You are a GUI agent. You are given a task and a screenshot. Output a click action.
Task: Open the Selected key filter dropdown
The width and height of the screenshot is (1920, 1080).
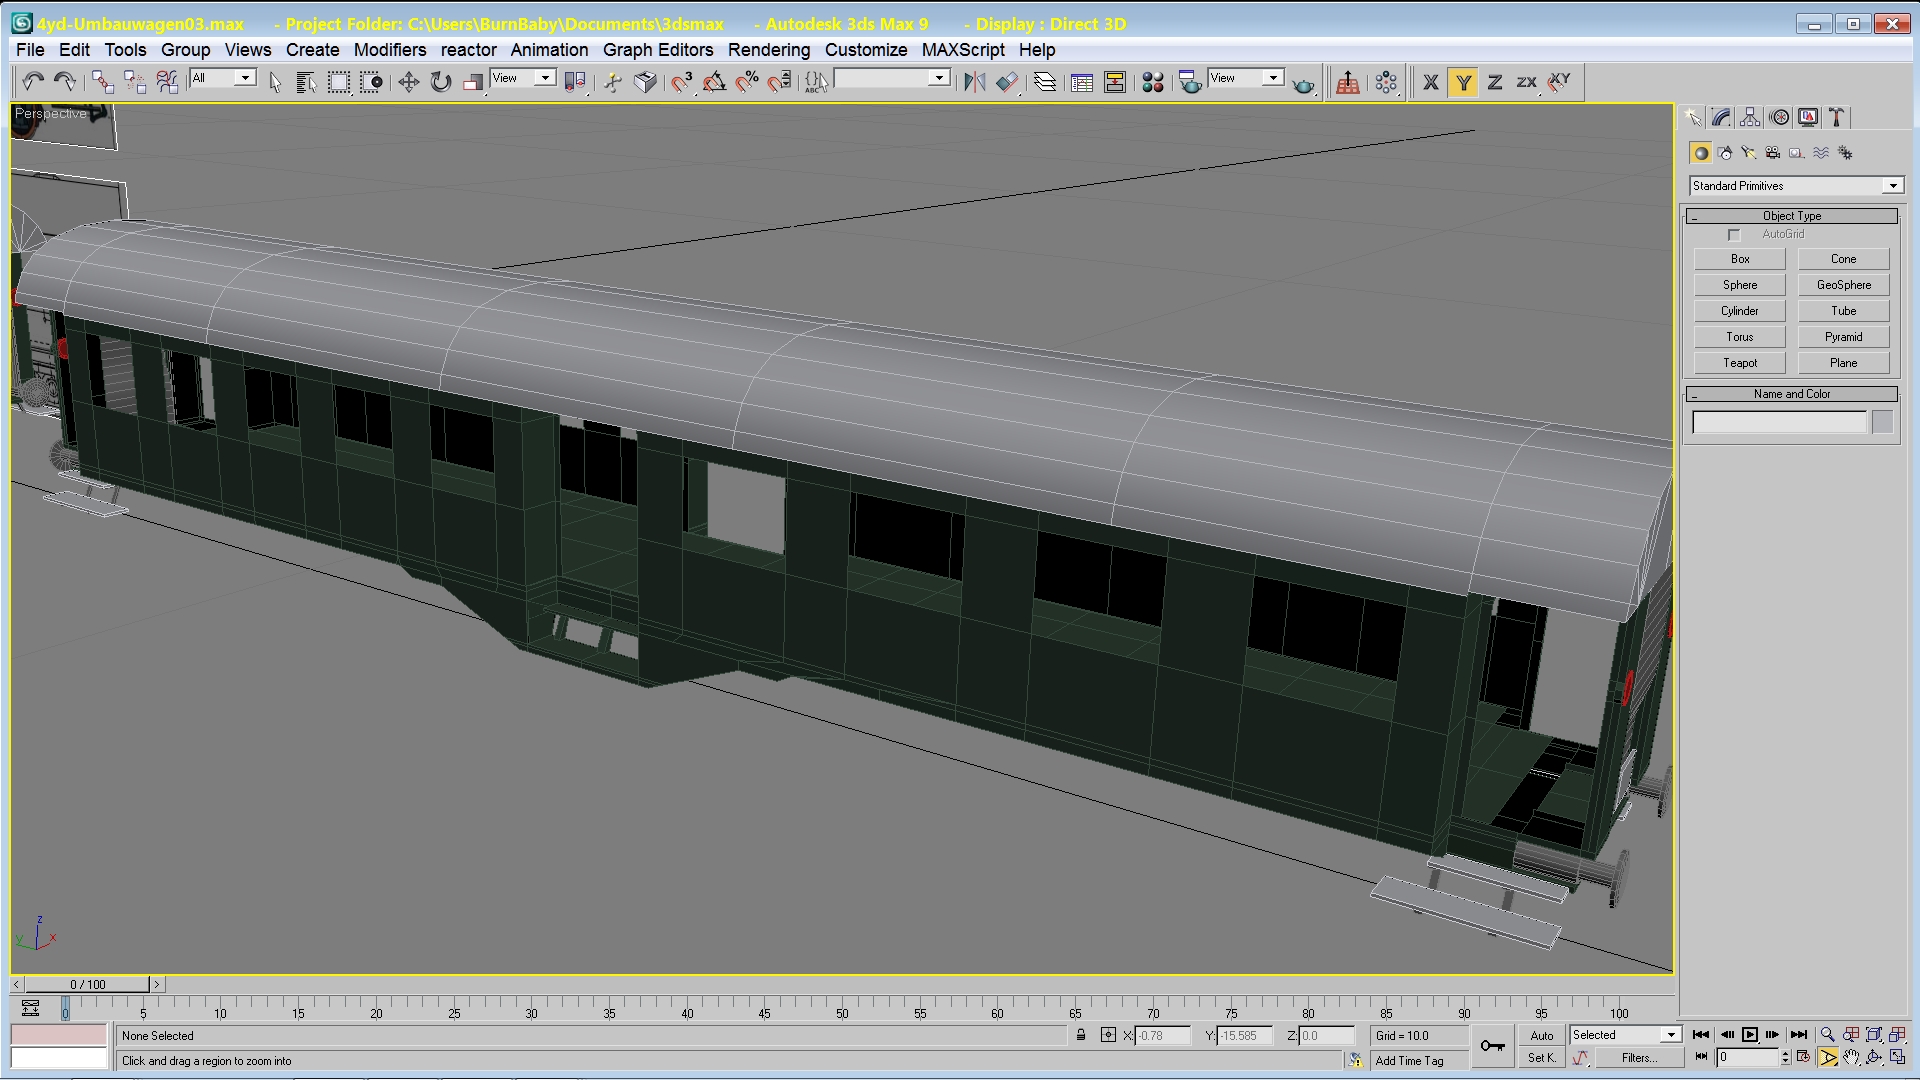1671,1035
